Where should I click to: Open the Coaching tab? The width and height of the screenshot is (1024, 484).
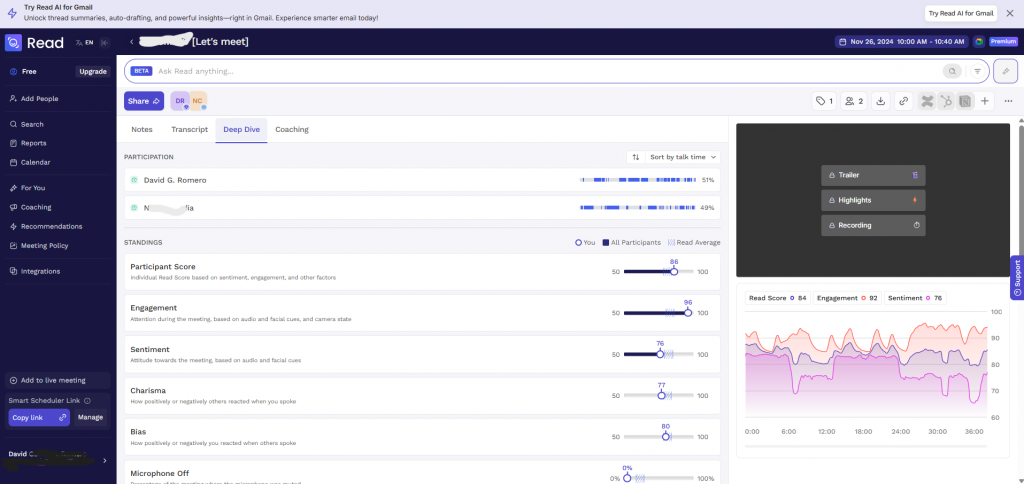(291, 129)
